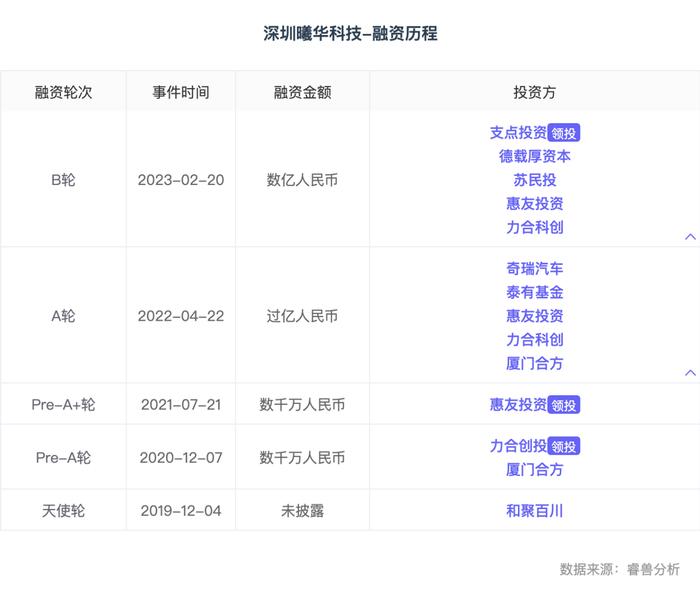Image resolution: width=700 pixels, height=606 pixels.
Task: Open 力合科创 link in the B轮 row
Action: tap(535, 227)
